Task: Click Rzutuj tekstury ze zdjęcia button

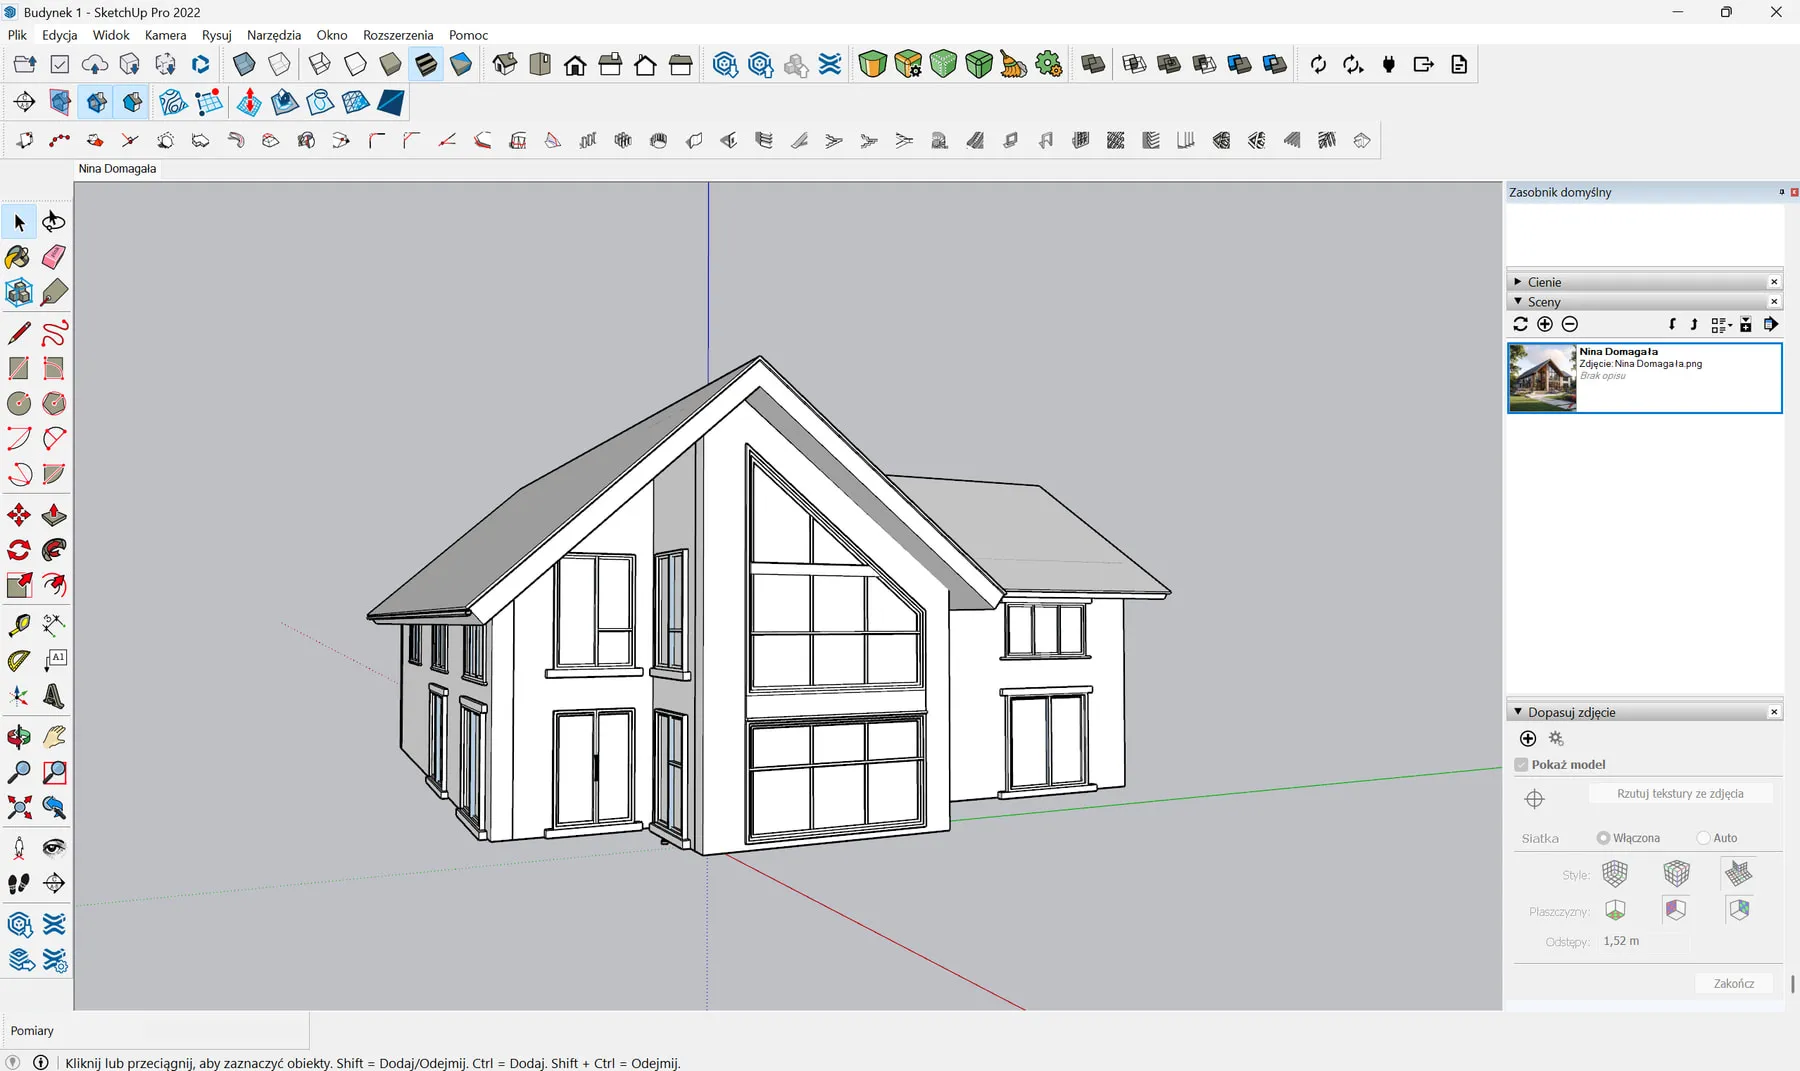Action: pos(1680,794)
